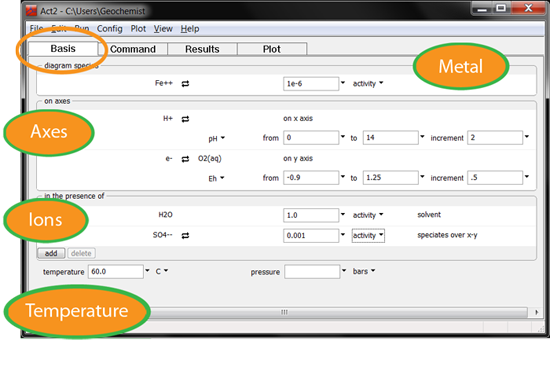Open dropdown arrow beside SO4-- value 0.001
This screenshot has width=550, height=367.
(x=343, y=235)
